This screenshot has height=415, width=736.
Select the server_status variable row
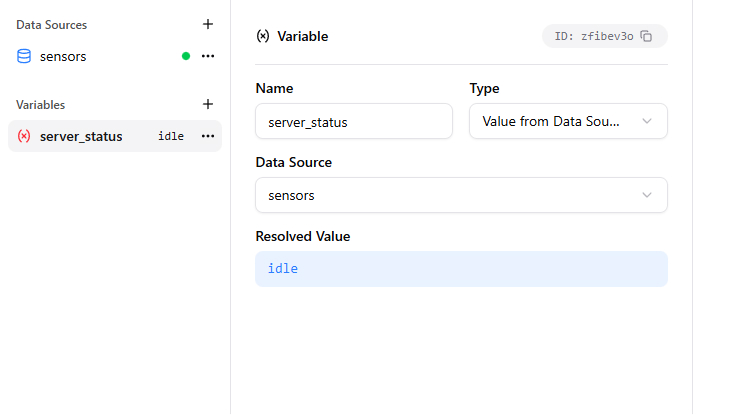tap(115, 136)
